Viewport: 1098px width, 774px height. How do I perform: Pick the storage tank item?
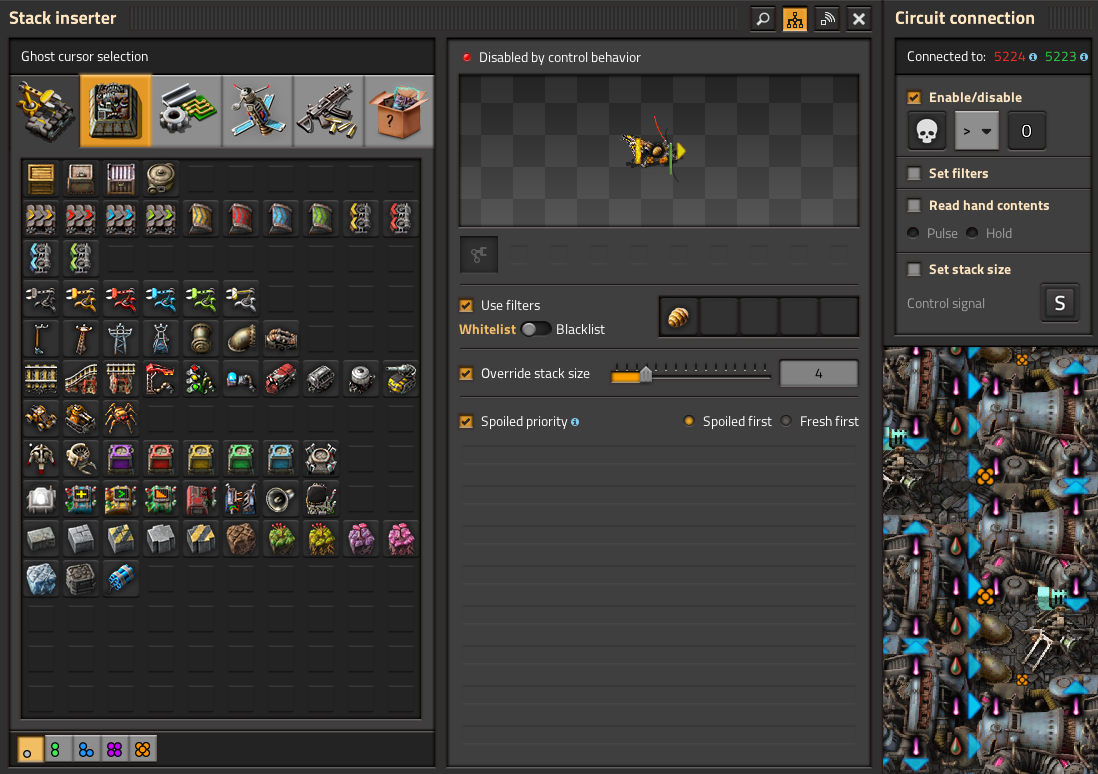click(x=160, y=179)
